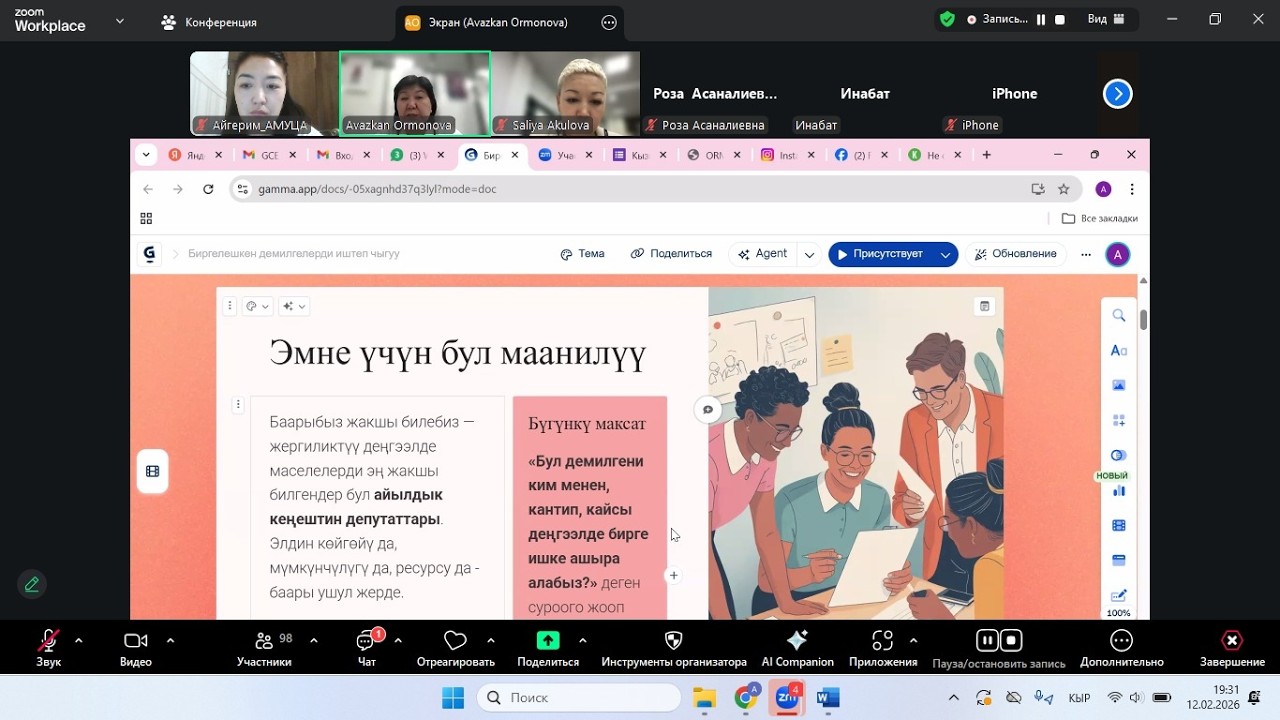Expand reactions options arrow
Image resolution: width=1280 pixels, height=720 pixels.
[490, 640]
